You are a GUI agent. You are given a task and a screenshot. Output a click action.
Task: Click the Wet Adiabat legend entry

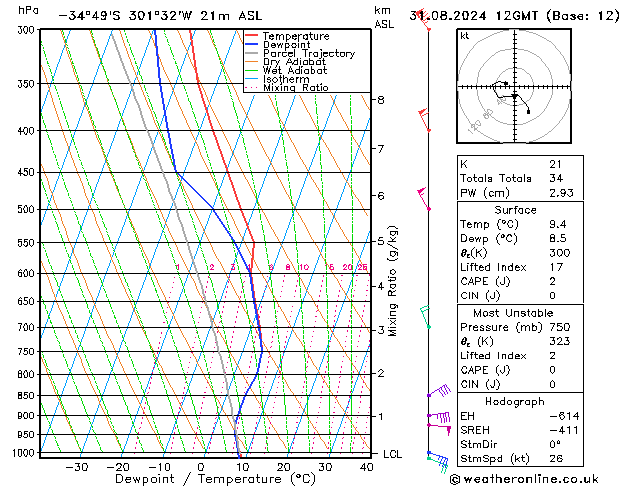286,70
